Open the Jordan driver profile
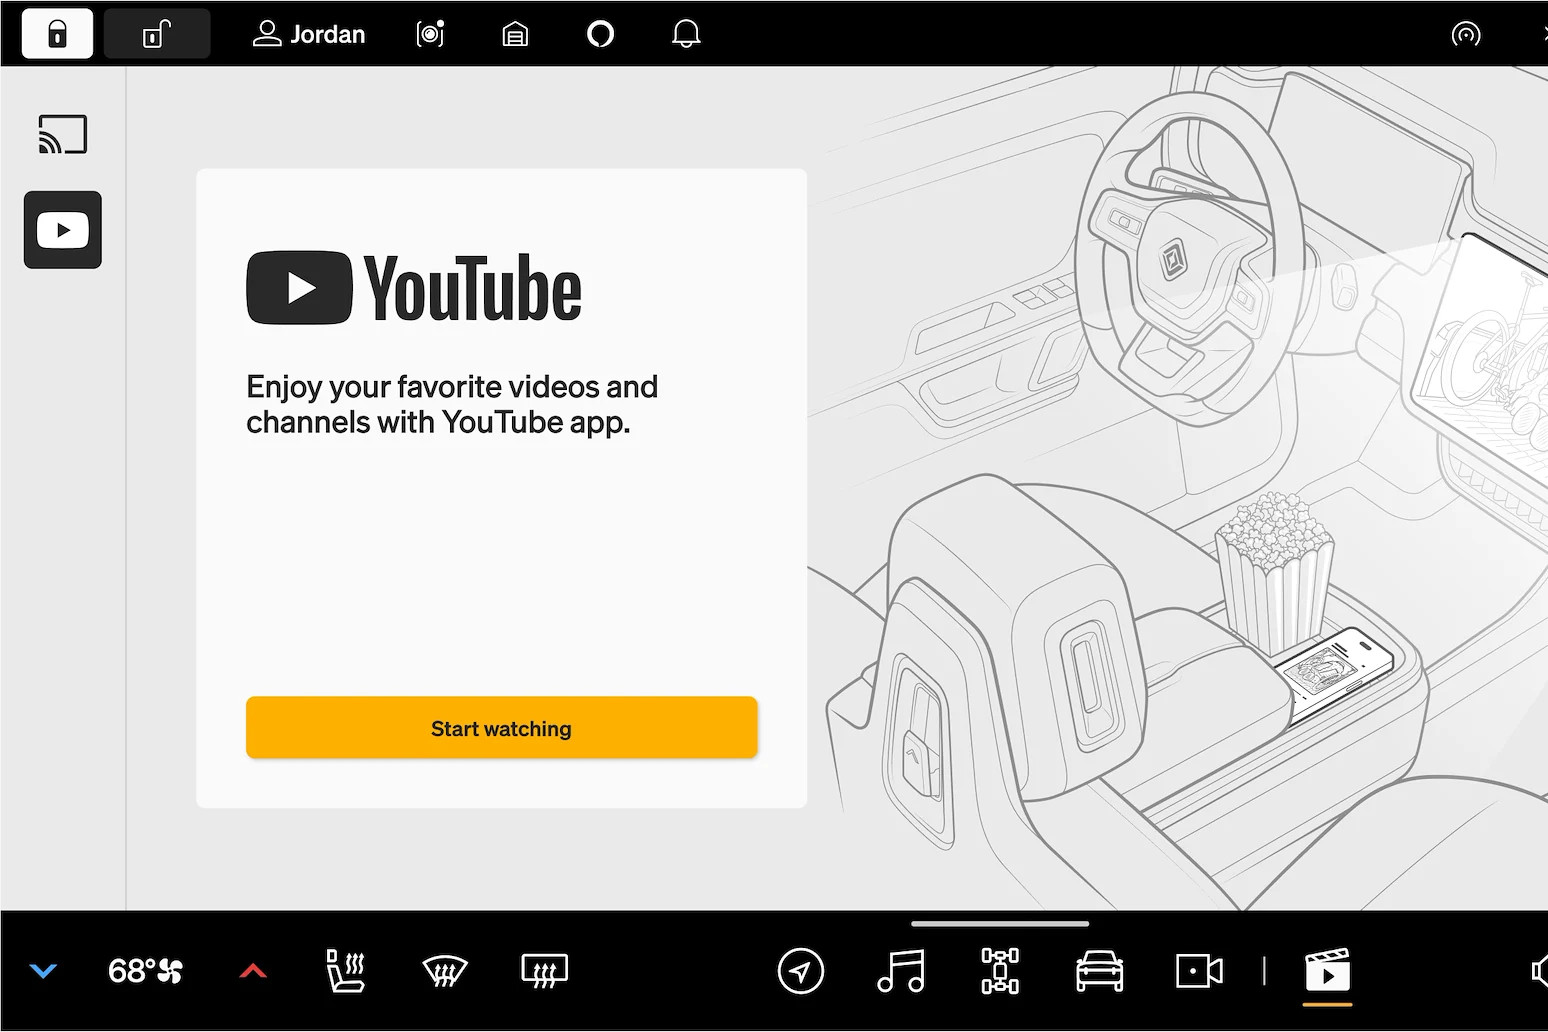This screenshot has width=1548, height=1032. point(309,34)
